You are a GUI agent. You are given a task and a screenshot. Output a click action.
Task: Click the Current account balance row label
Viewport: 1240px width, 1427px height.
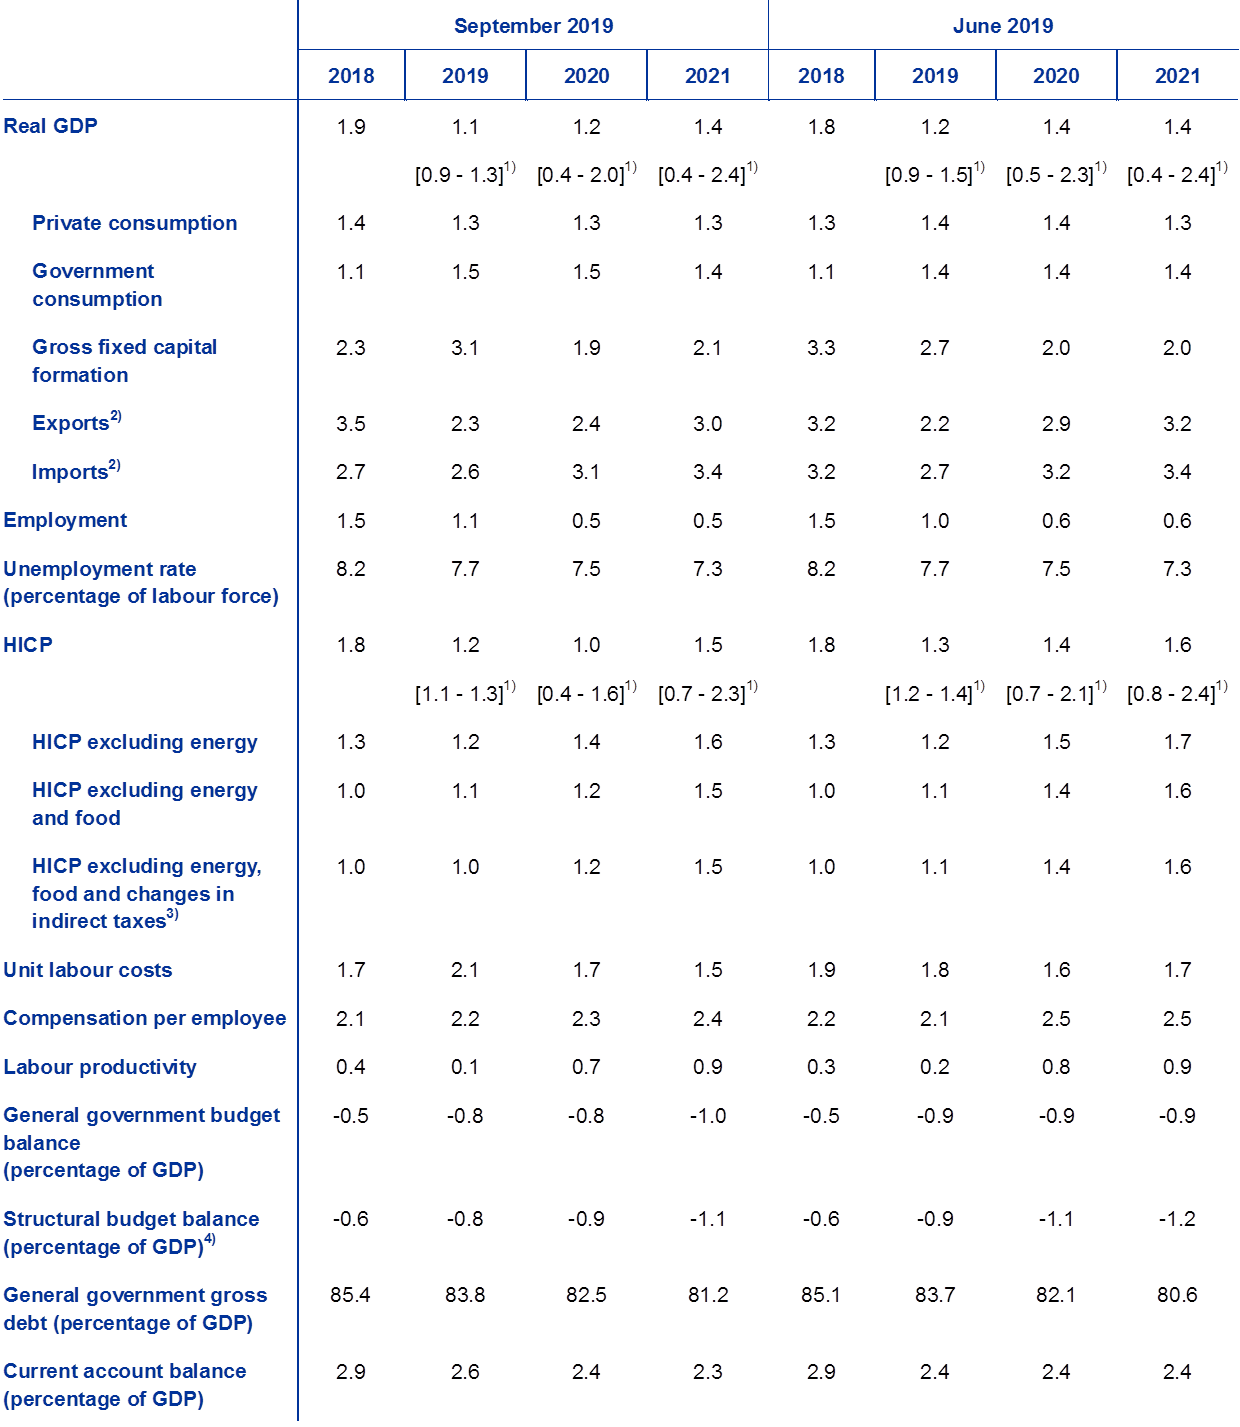(125, 1385)
